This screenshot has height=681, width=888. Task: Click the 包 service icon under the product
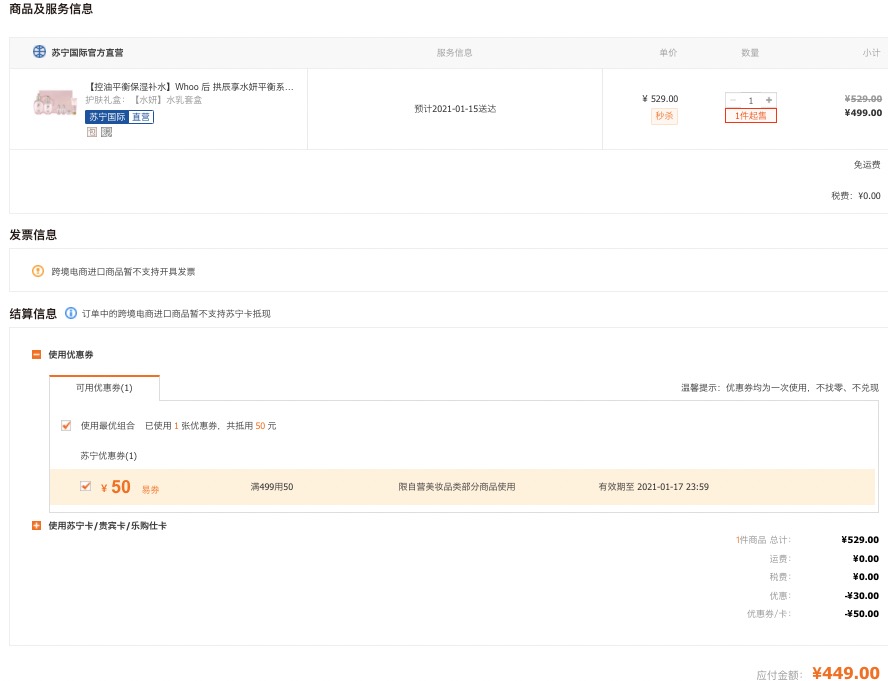point(92,132)
